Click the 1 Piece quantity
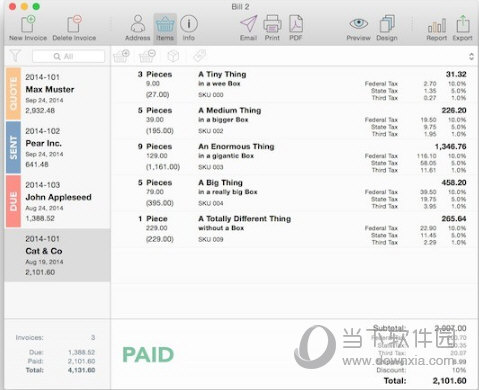 coord(153,219)
